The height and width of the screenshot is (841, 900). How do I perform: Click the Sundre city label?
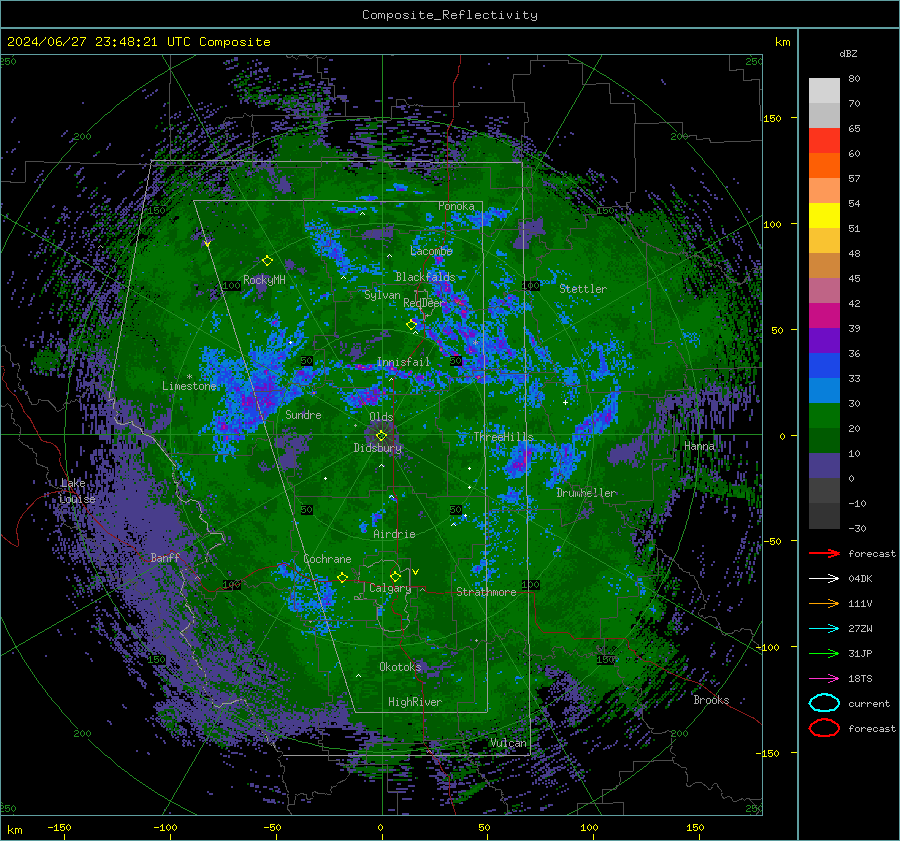[x=303, y=414]
